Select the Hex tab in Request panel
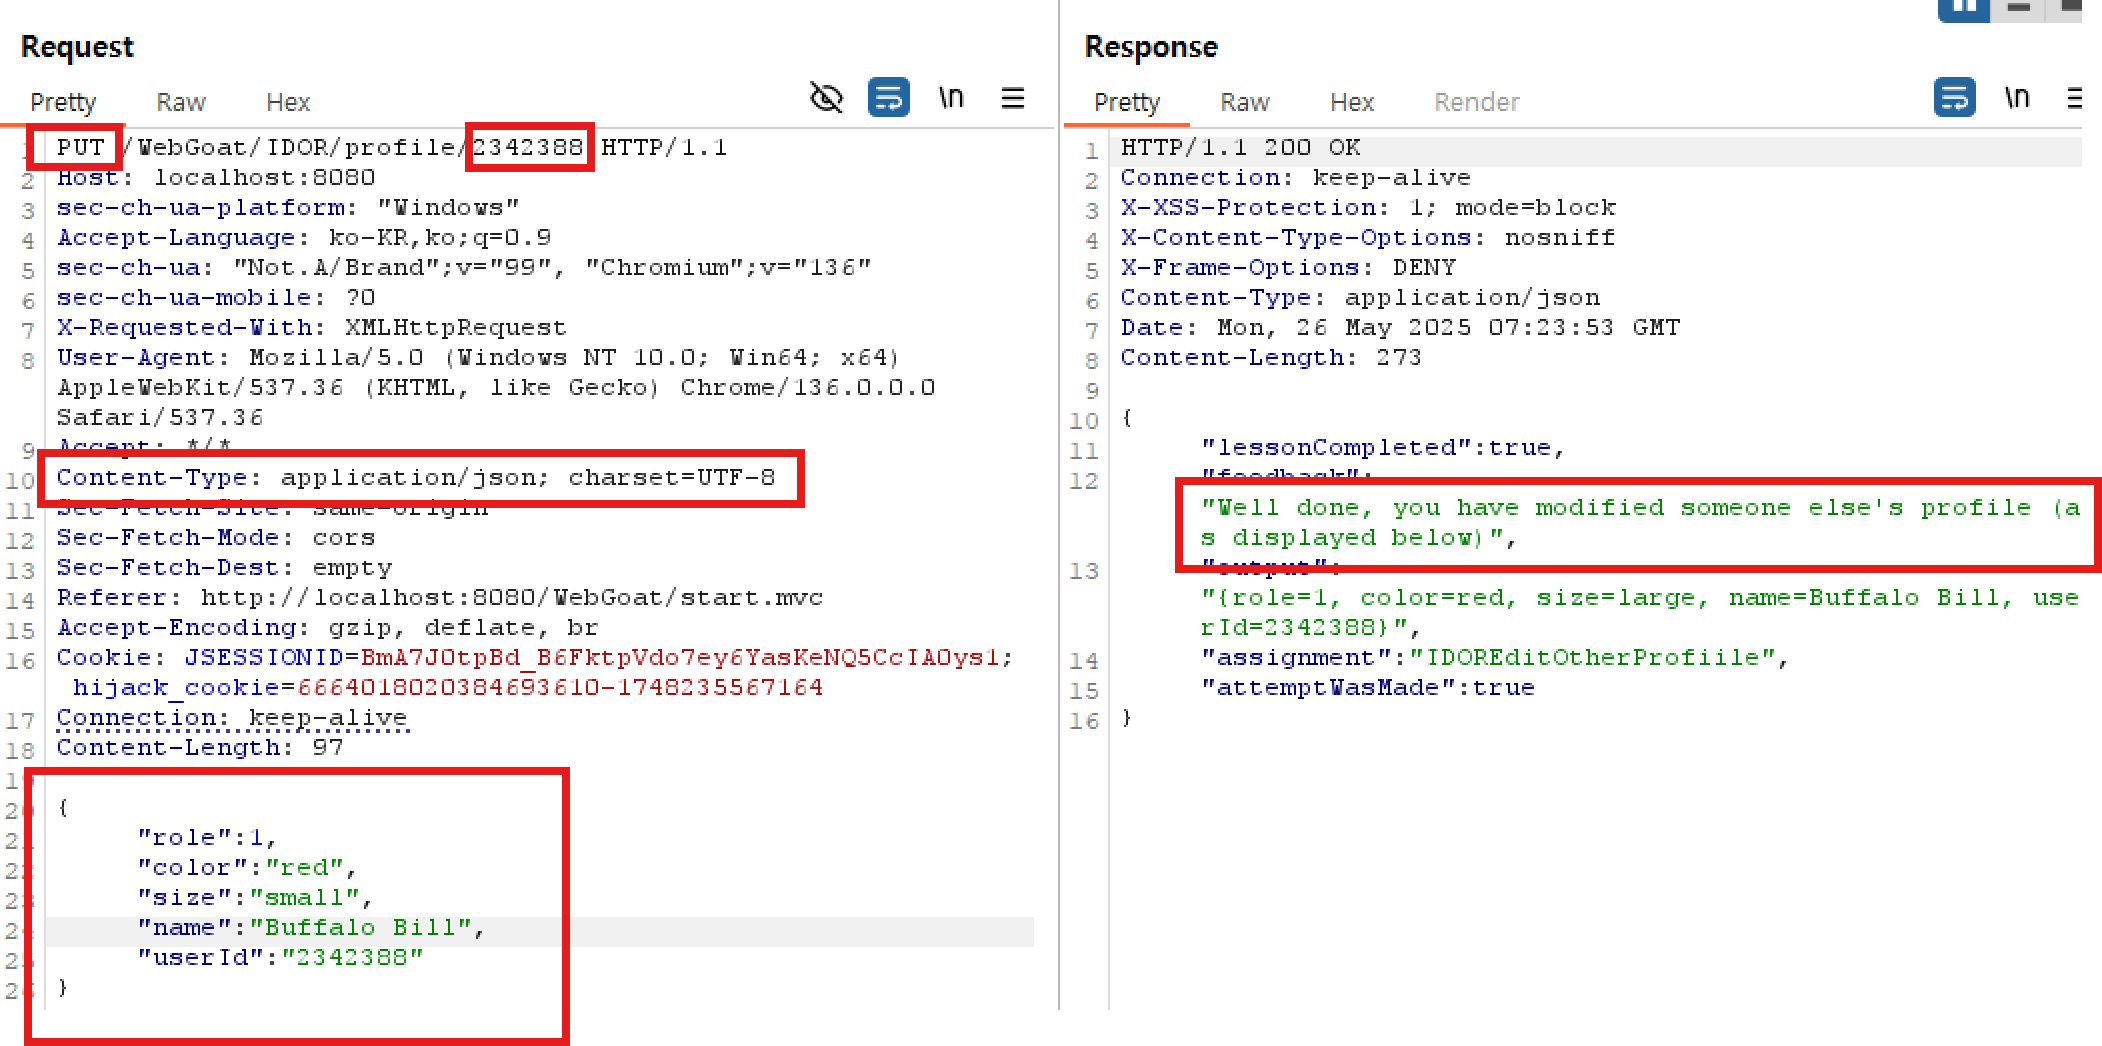 pos(288,102)
